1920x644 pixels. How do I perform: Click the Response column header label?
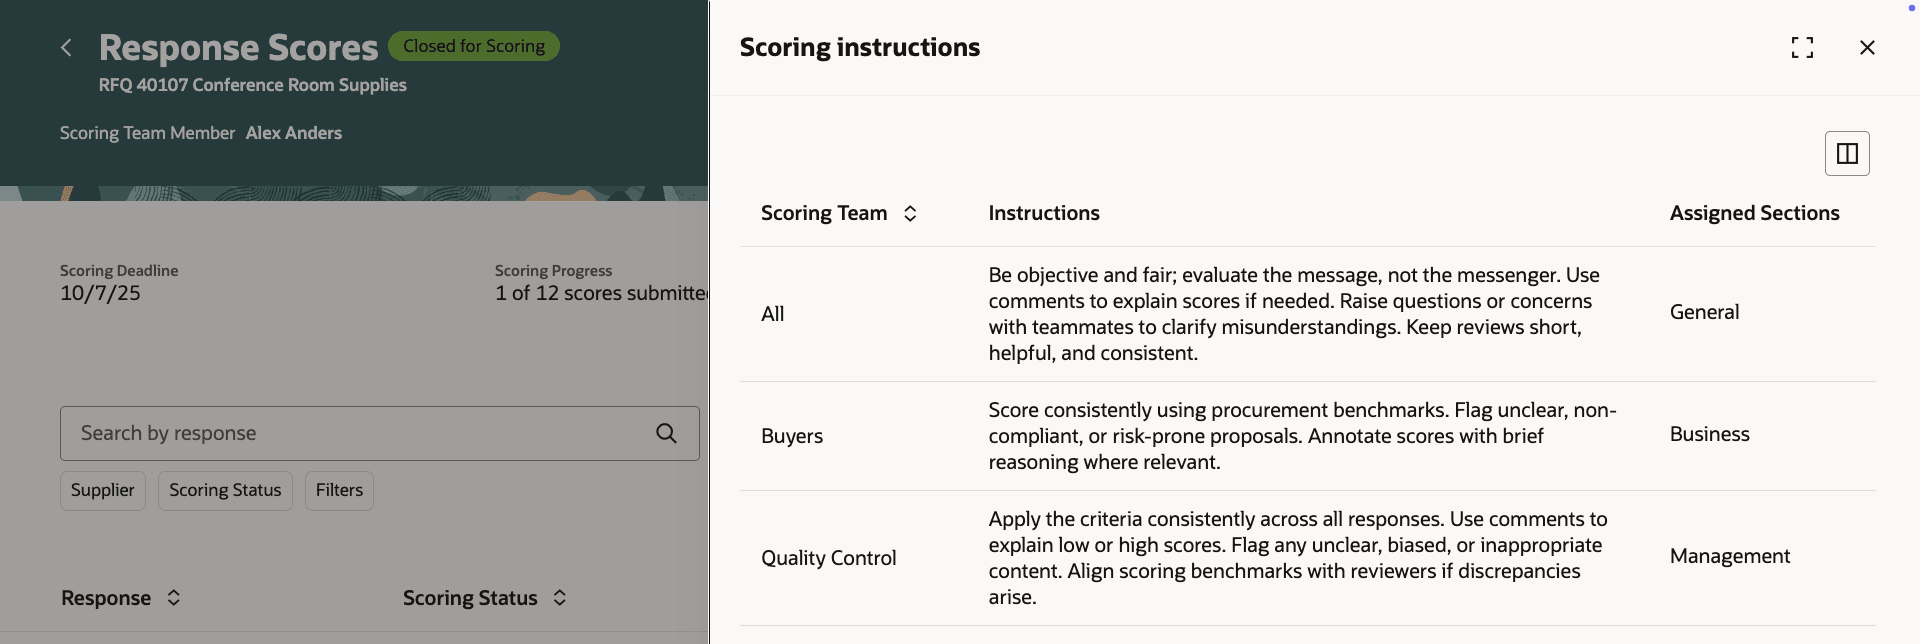pyautogui.click(x=106, y=598)
